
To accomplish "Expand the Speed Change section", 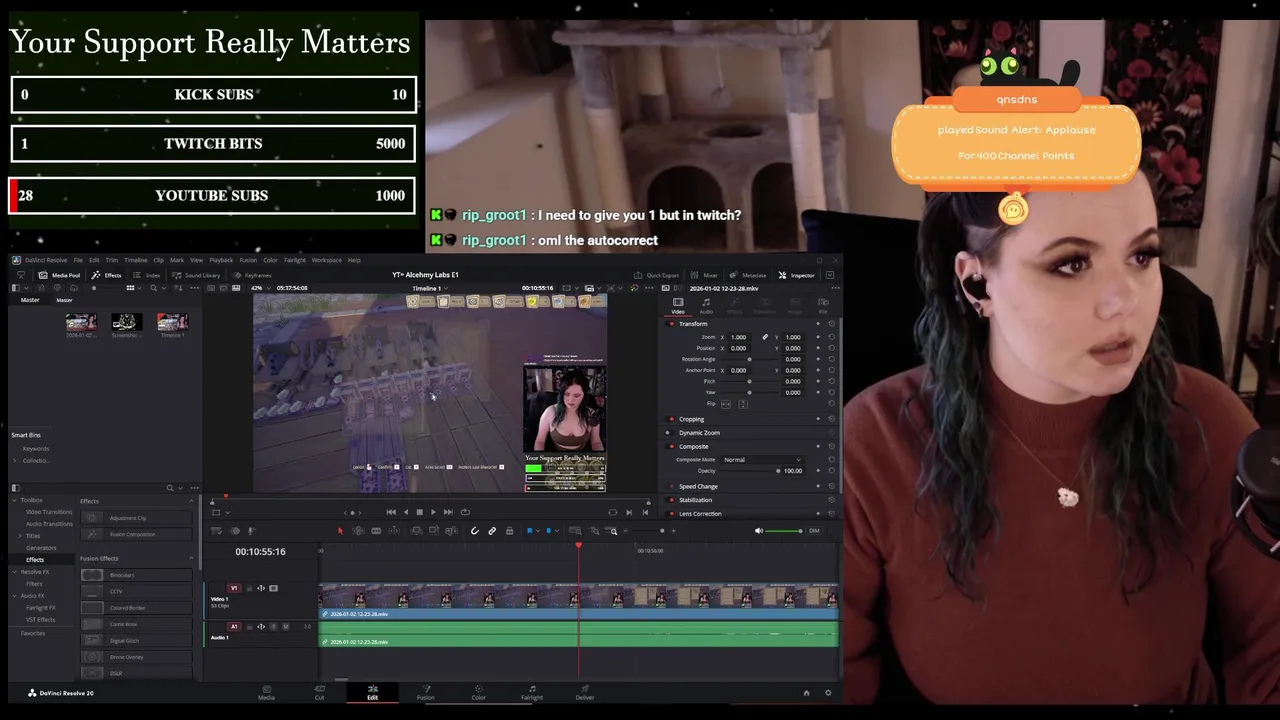I will (x=698, y=486).
